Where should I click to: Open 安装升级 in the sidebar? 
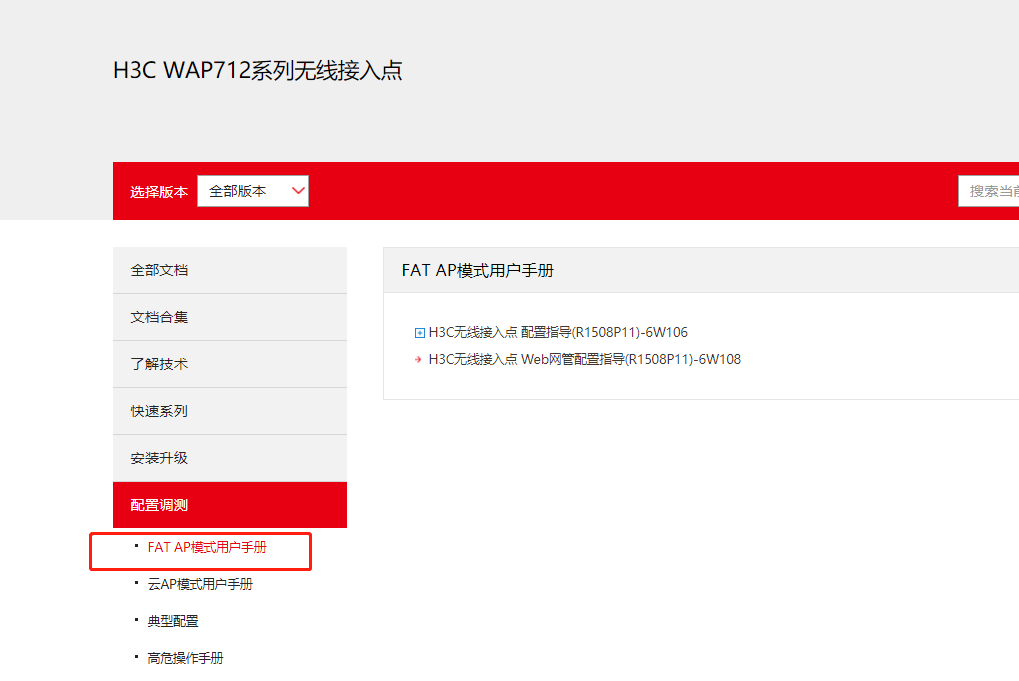point(230,458)
